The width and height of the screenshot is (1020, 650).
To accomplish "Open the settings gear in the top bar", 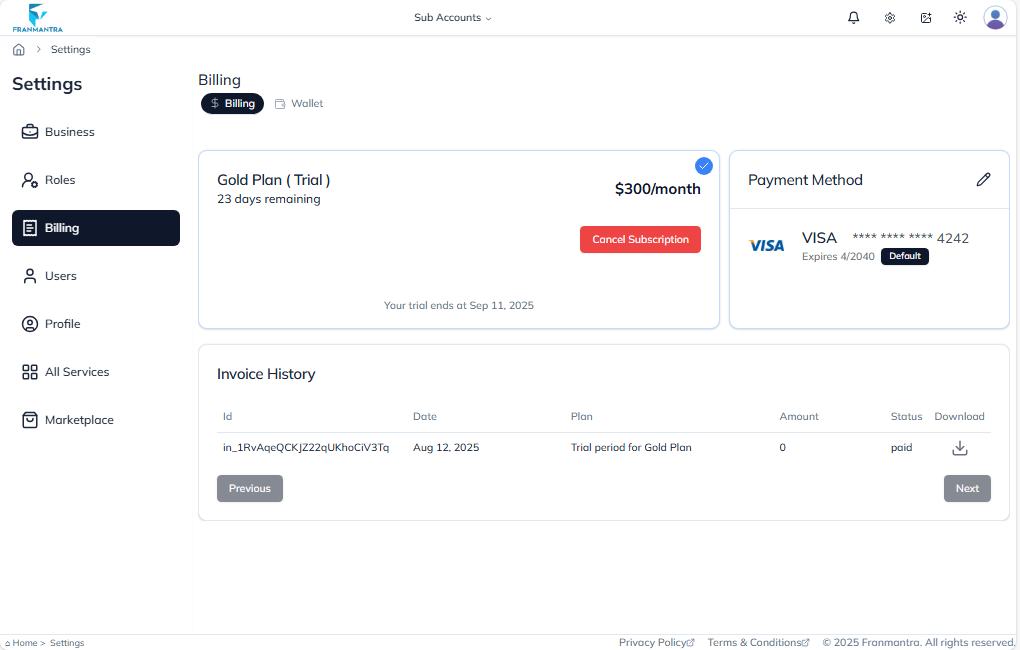I will point(889,17).
